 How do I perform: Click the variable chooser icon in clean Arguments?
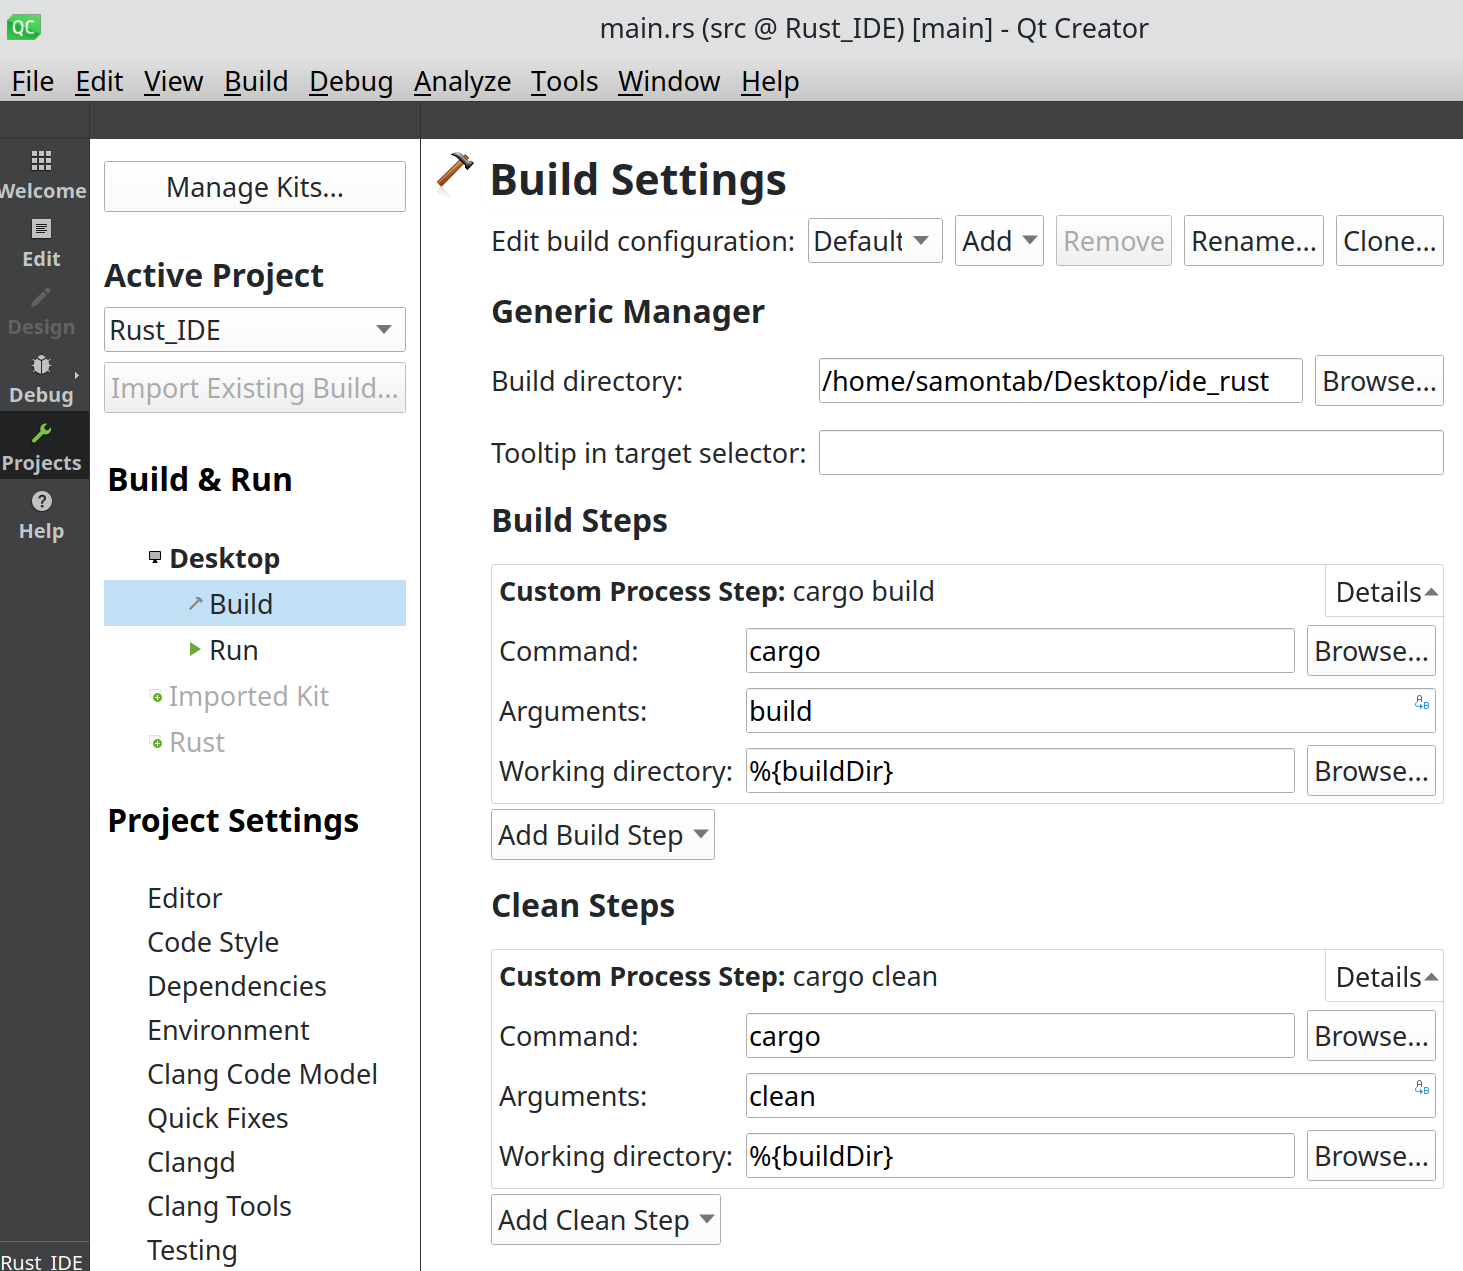point(1422,1088)
